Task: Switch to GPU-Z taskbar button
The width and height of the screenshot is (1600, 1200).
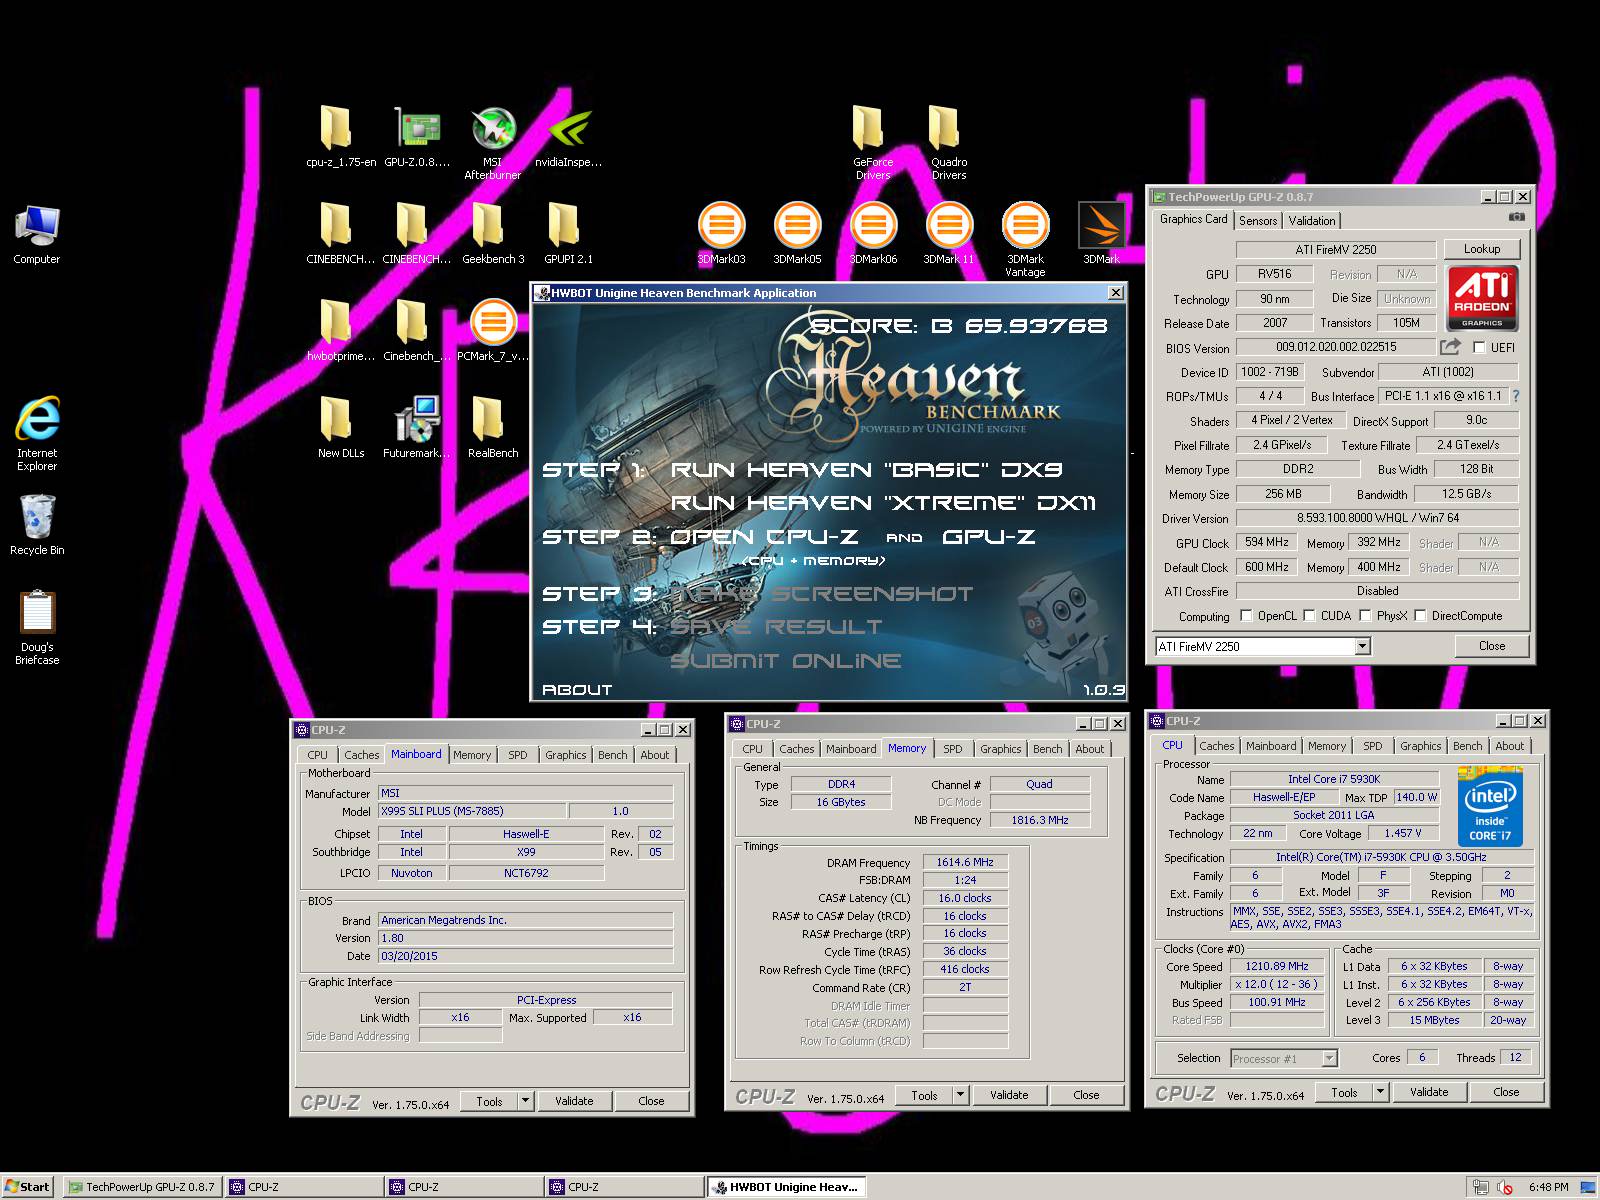Action: pyautogui.click(x=142, y=1187)
